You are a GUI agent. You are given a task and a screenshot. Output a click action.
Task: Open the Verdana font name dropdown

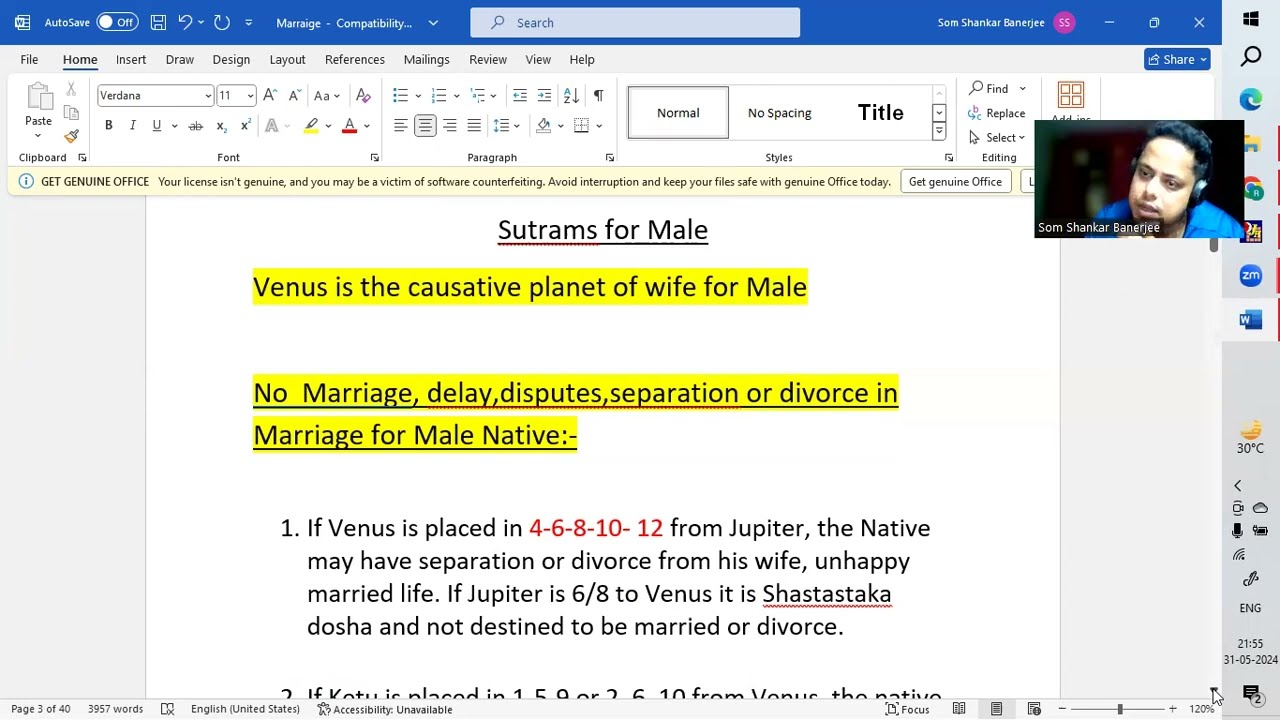click(x=208, y=96)
